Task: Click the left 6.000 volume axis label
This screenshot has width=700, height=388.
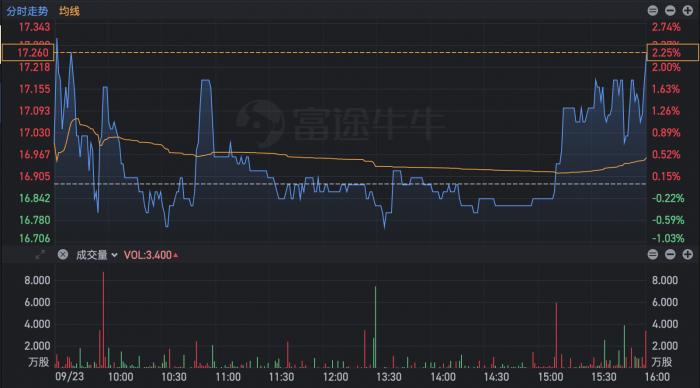Action: (37, 302)
